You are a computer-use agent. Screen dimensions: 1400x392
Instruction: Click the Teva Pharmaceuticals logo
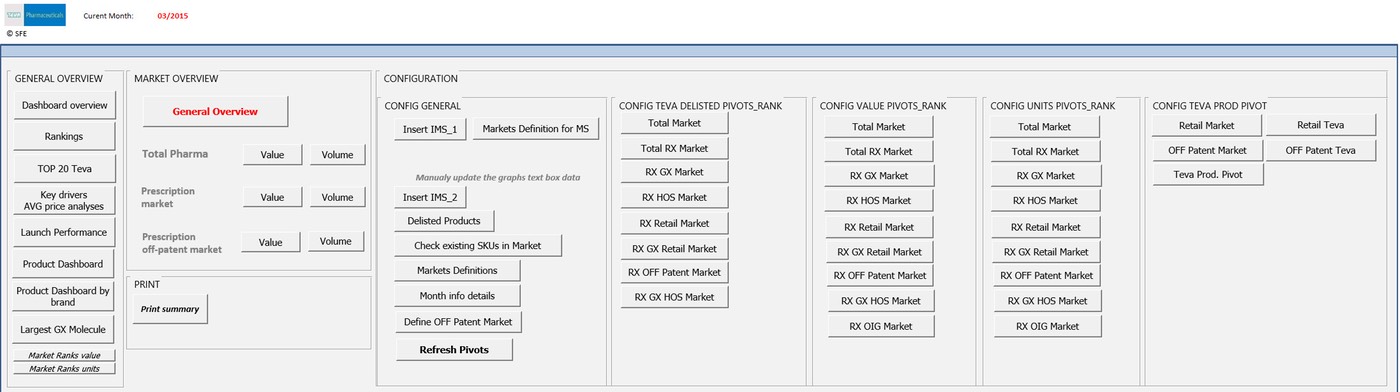(x=36, y=14)
